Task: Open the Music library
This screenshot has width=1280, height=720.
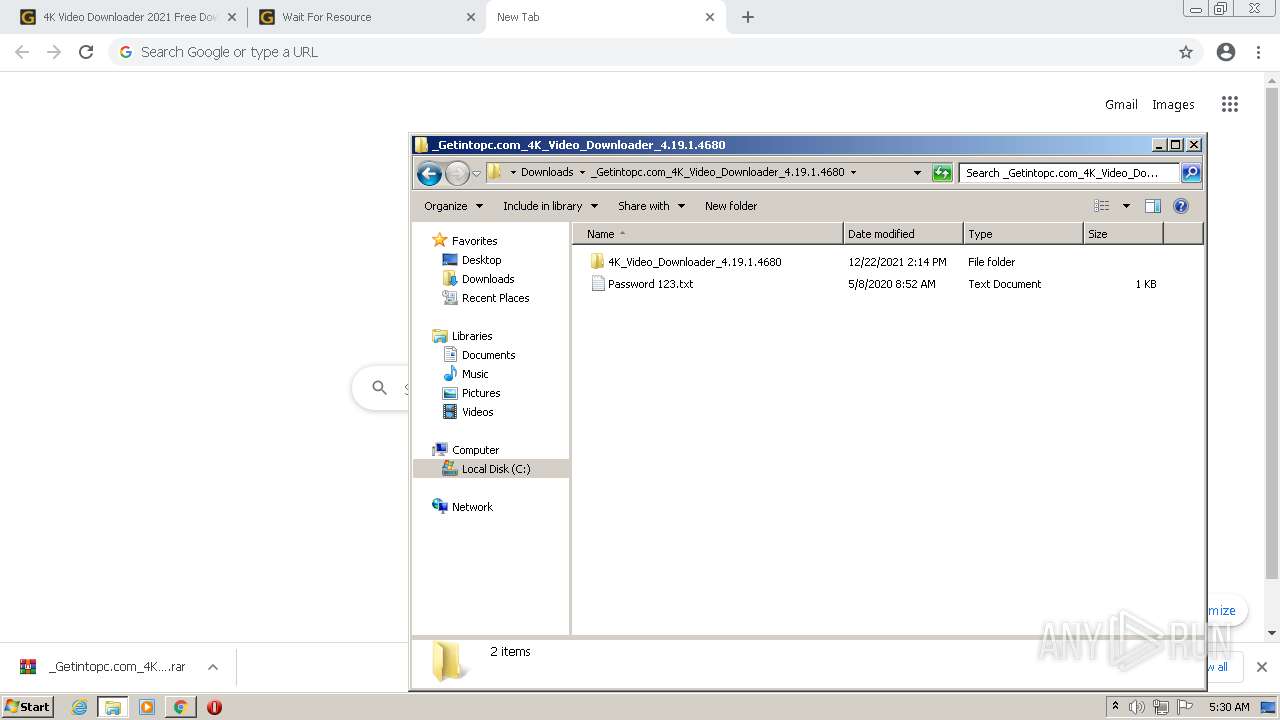Action: (475, 374)
